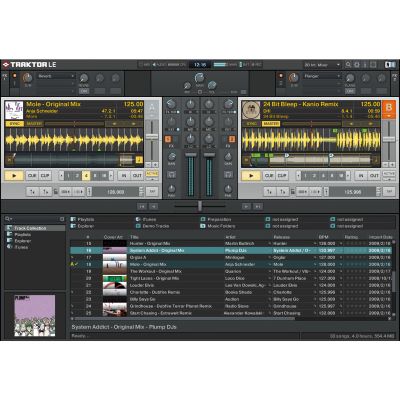
Task: Open preferences via the gear icon
Action: [x=357, y=65]
